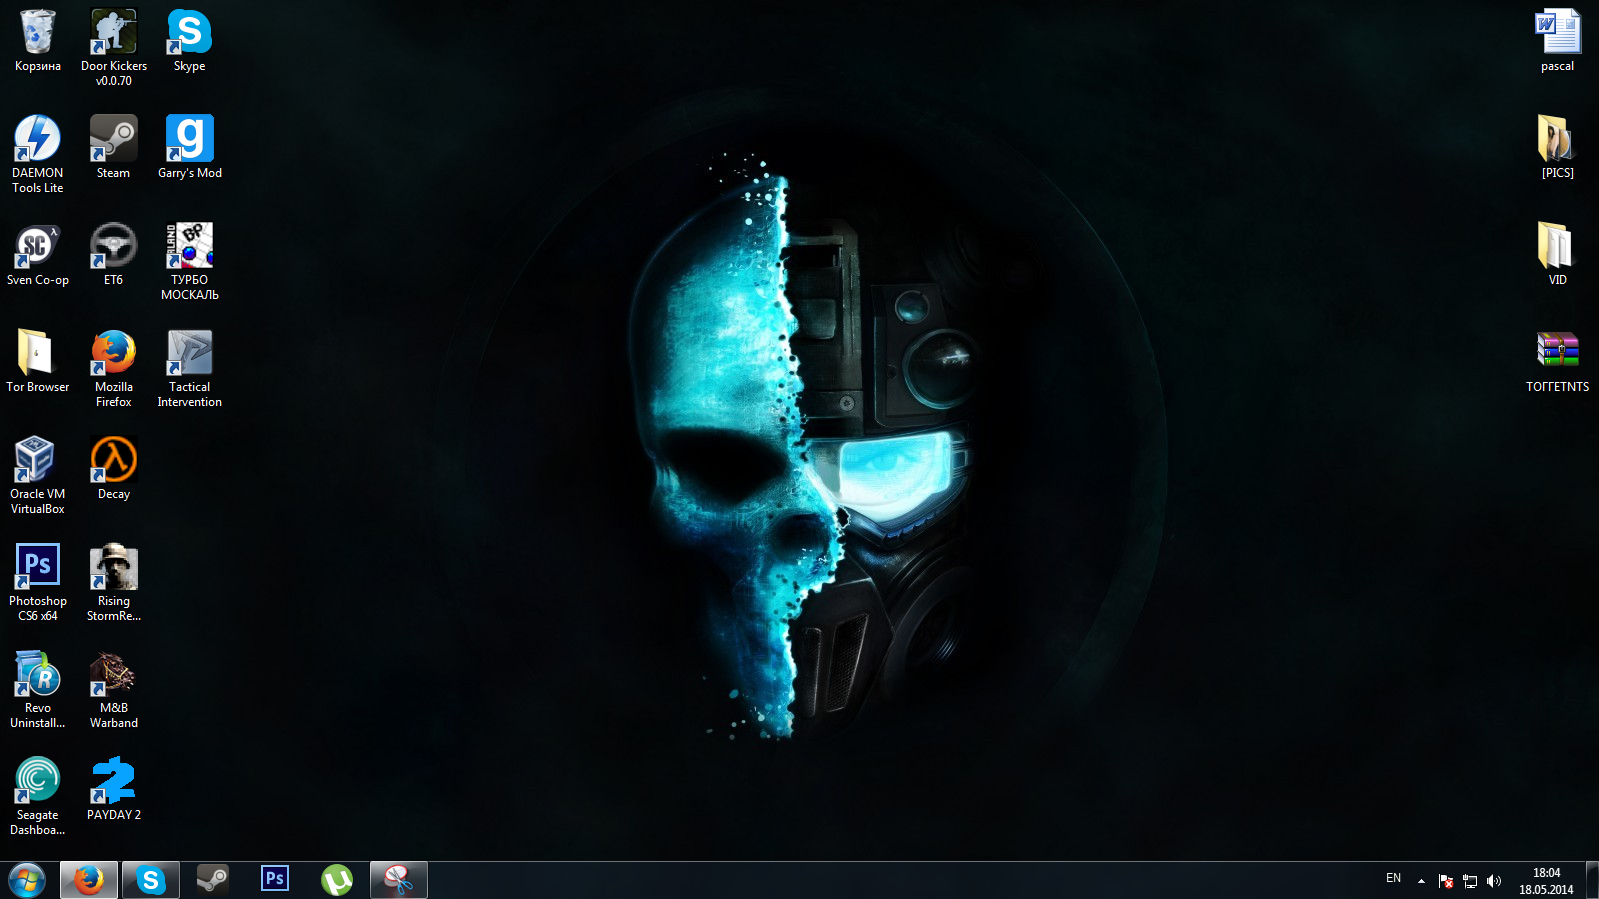Screen dimensions: 1599x899
Task: Open the network status tray icon
Action: (x=1470, y=881)
